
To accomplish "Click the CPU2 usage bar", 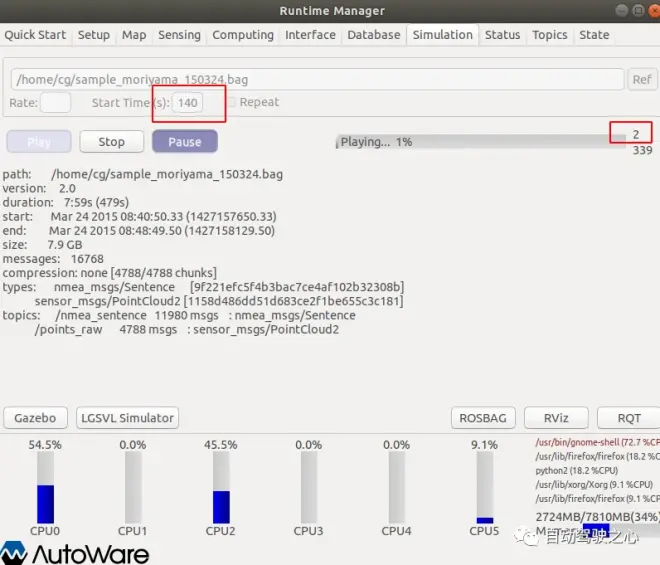I will [x=221, y=487].
